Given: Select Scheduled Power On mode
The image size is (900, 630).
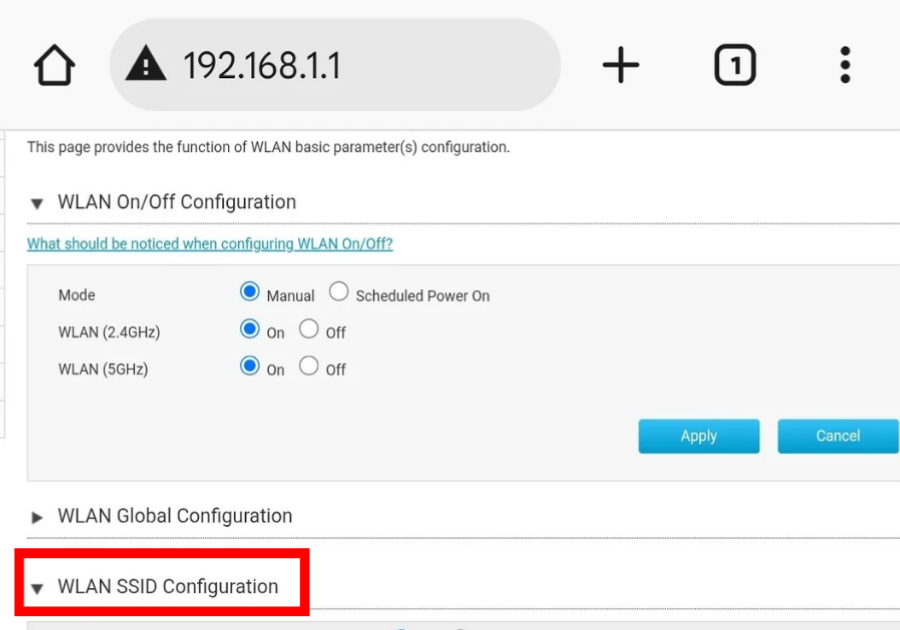Looking at the screenshot, I should point(339,292).
